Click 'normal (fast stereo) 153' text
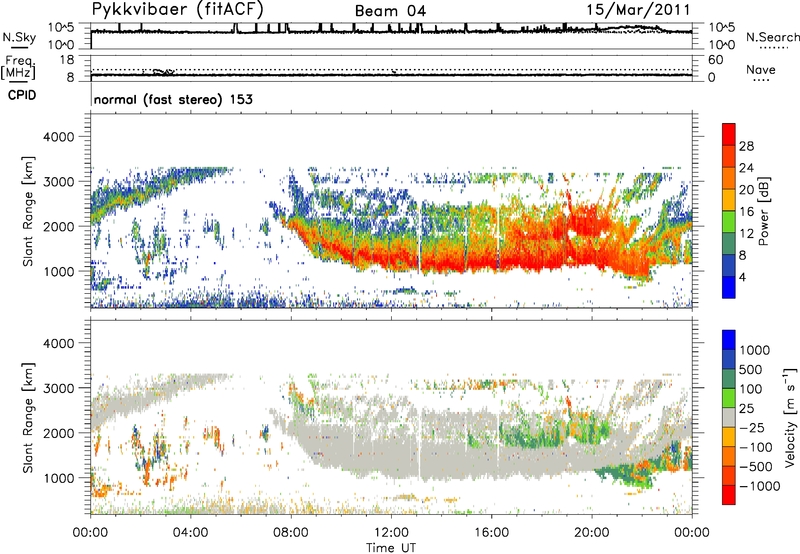 pyautogui.click(x=173, y=99)
